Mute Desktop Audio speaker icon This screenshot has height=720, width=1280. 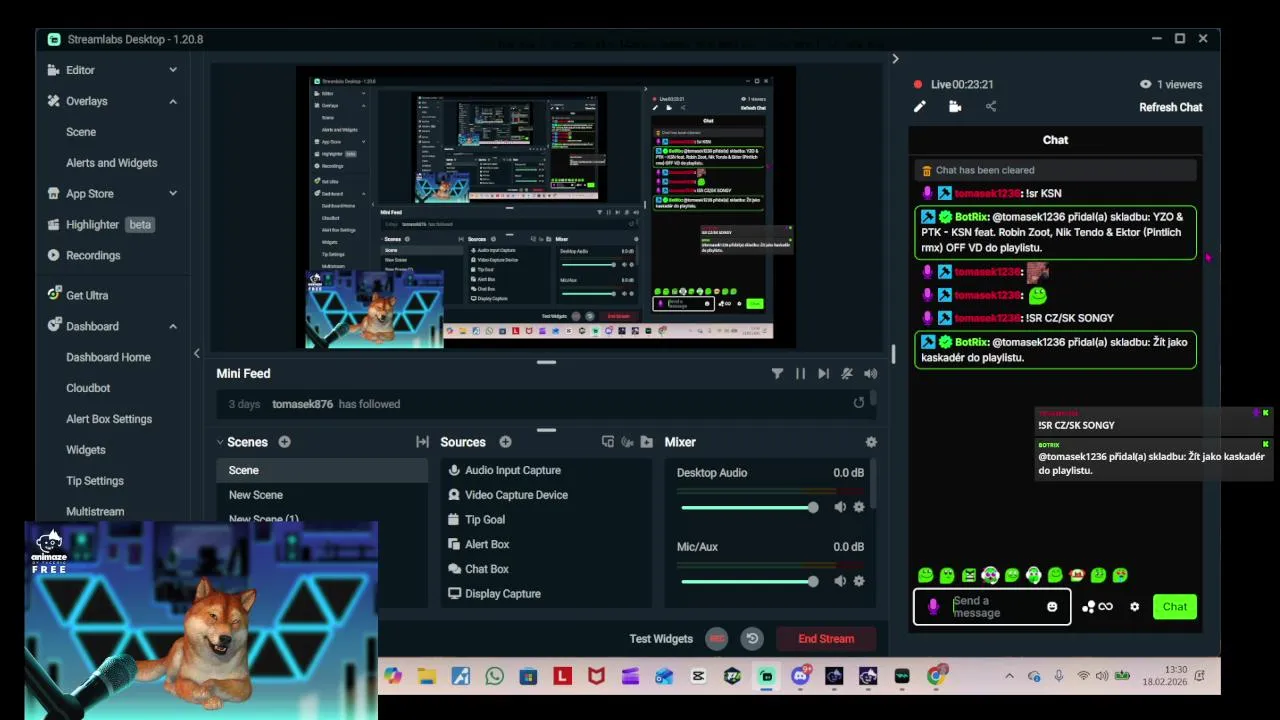pos(840,507)
